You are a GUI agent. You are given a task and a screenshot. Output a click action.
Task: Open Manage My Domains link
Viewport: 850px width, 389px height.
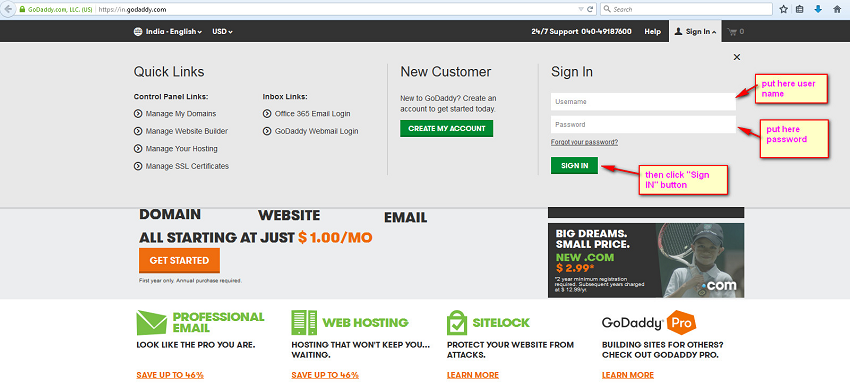click(x=181, y=114)
